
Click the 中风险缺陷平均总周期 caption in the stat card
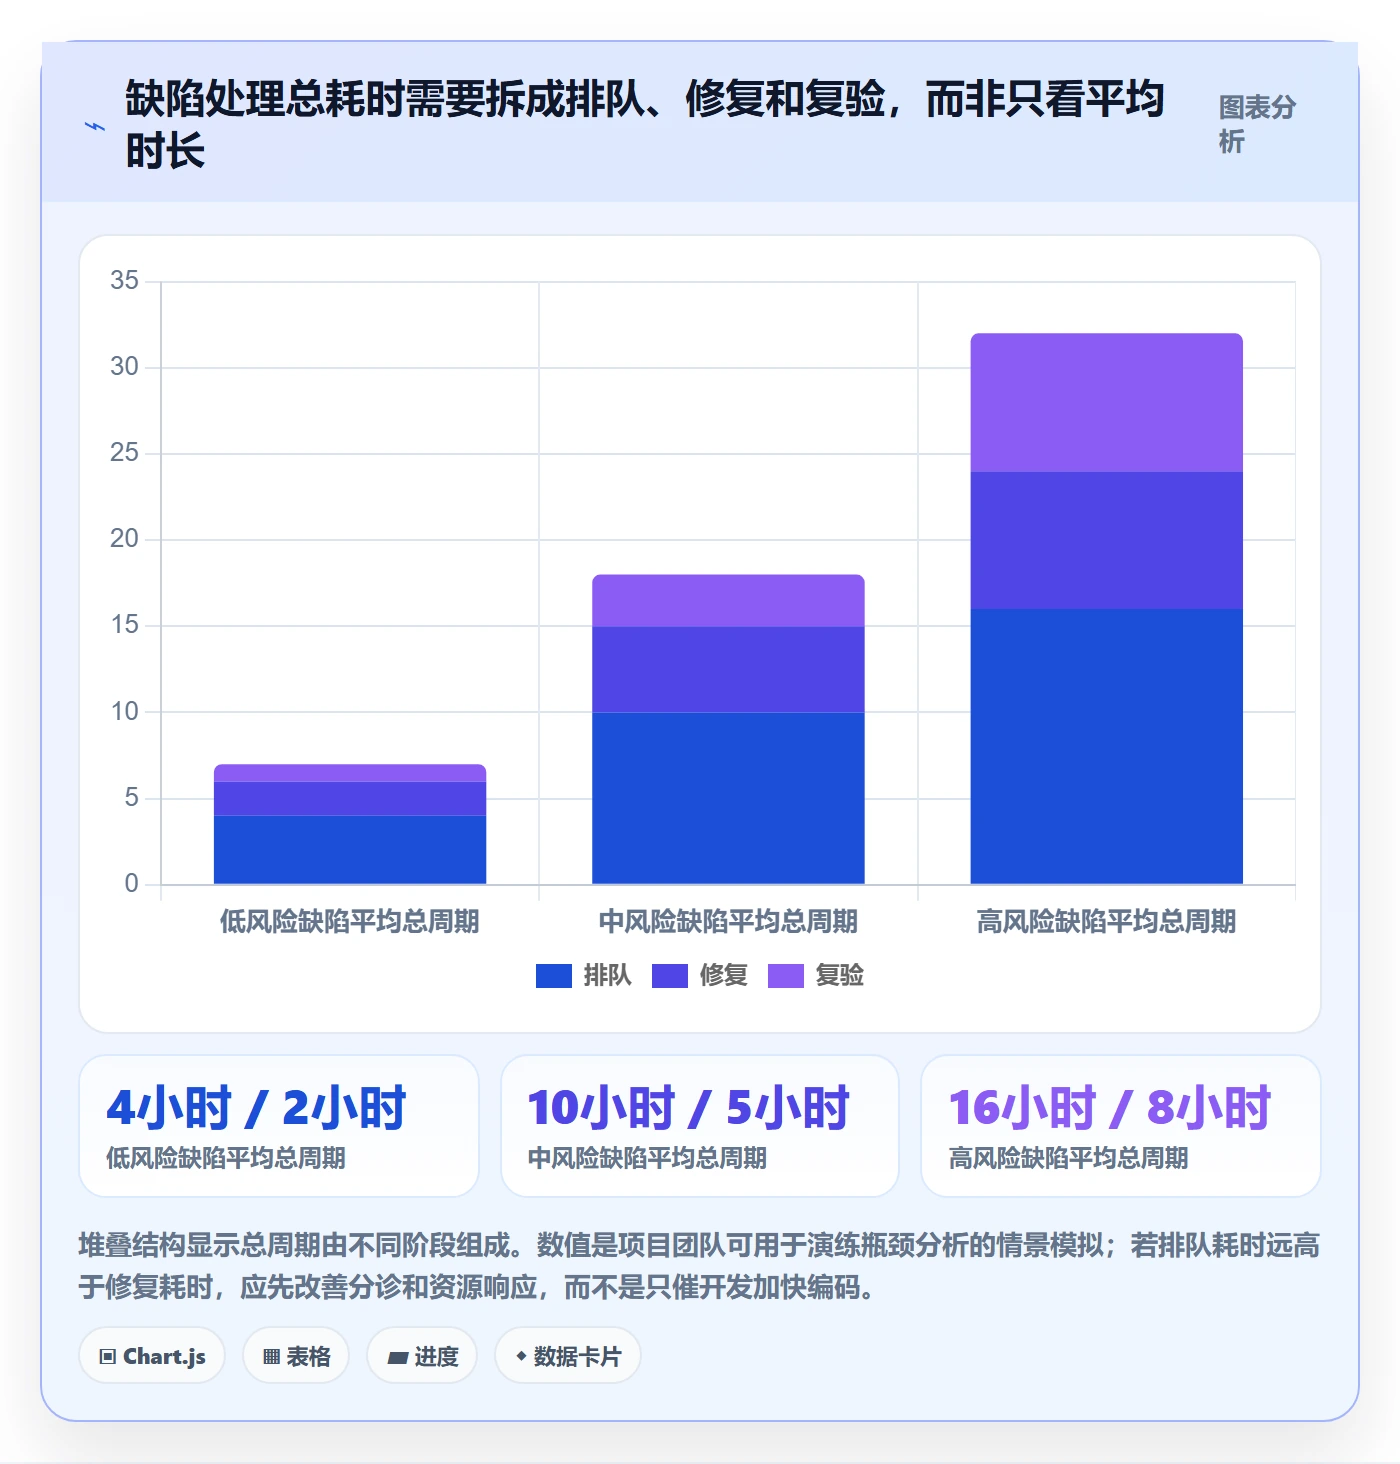tap(647, 1158)
